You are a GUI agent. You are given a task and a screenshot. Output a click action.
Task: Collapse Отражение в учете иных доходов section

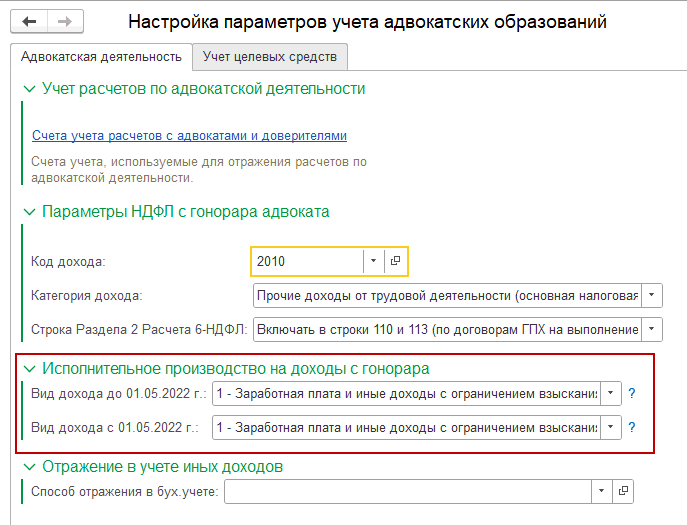pyautogui.click(x=28, y=467)
